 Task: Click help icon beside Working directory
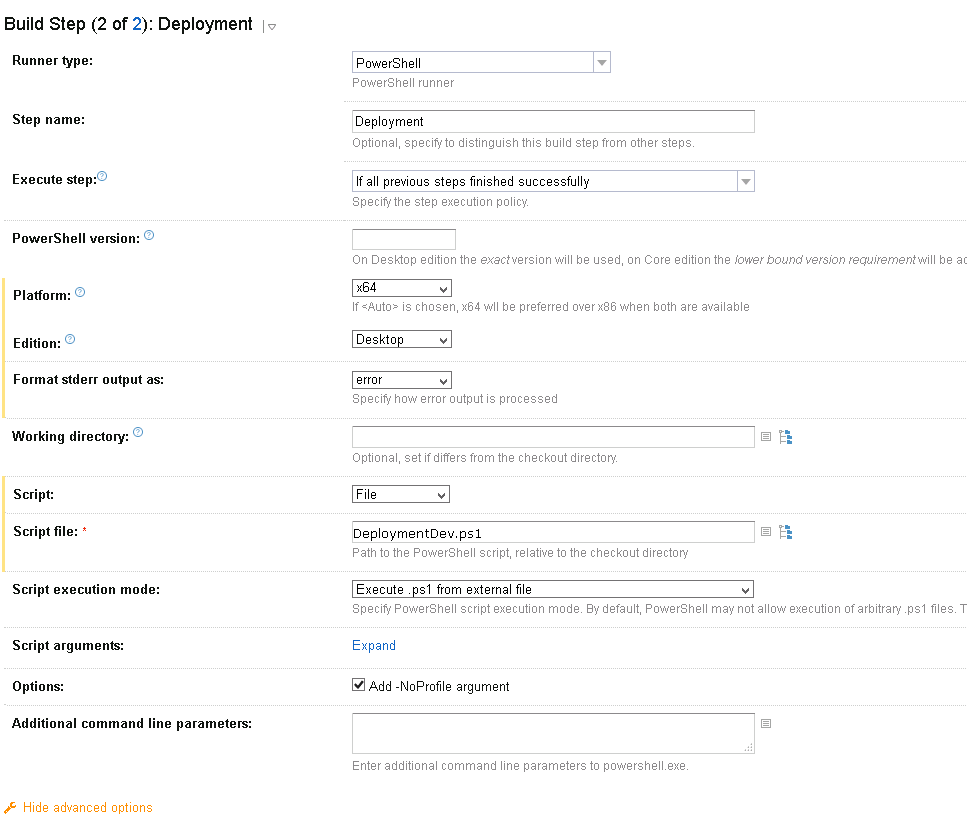point(138,433)
